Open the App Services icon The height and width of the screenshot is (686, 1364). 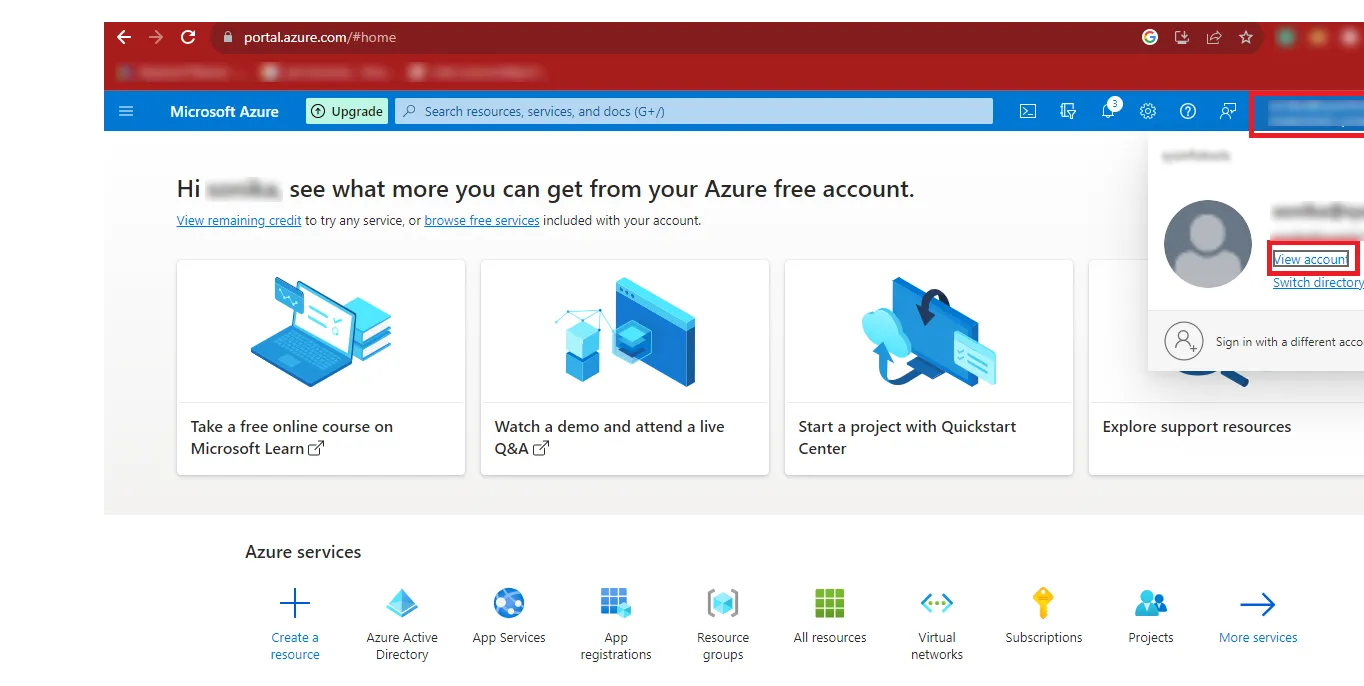(x=509, y=604)
